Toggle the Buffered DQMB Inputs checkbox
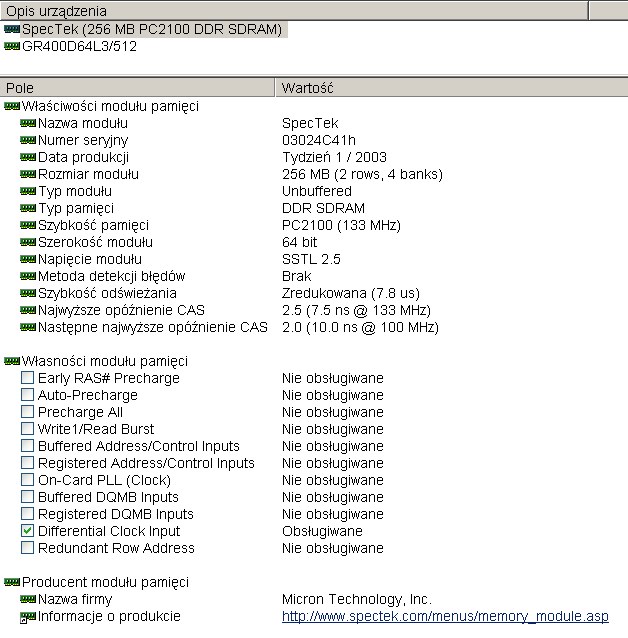This screenshot has height=638, width=628. coord(27,497)
